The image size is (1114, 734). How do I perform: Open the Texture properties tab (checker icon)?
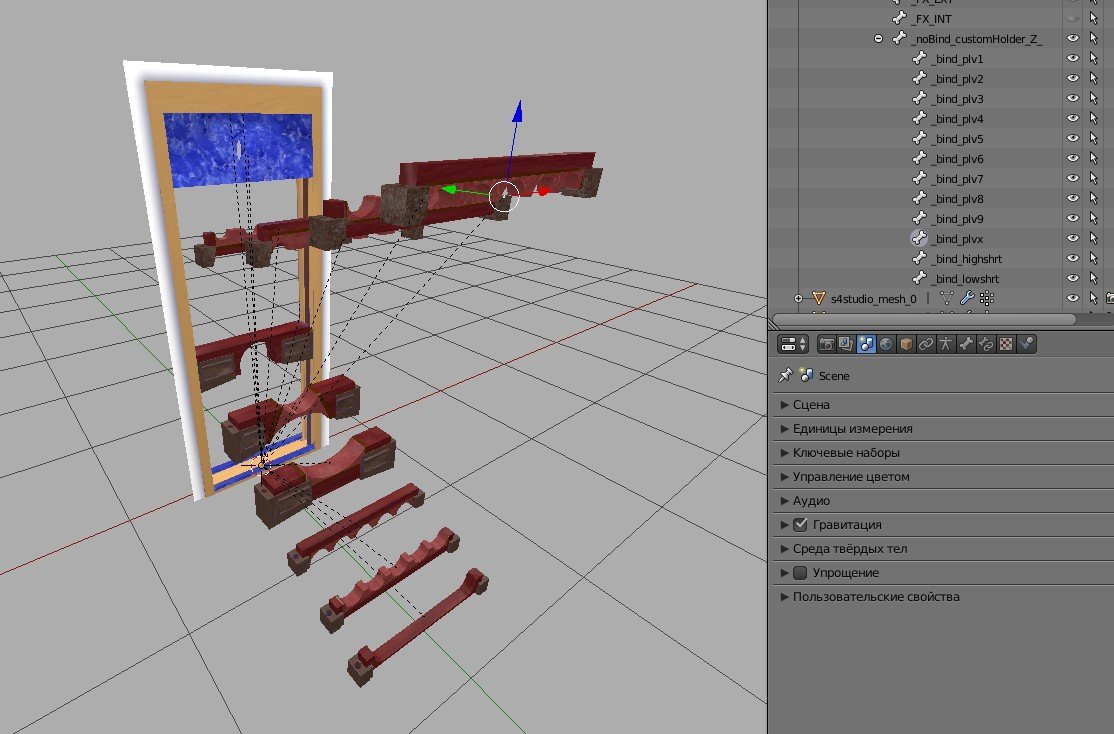1006,344
